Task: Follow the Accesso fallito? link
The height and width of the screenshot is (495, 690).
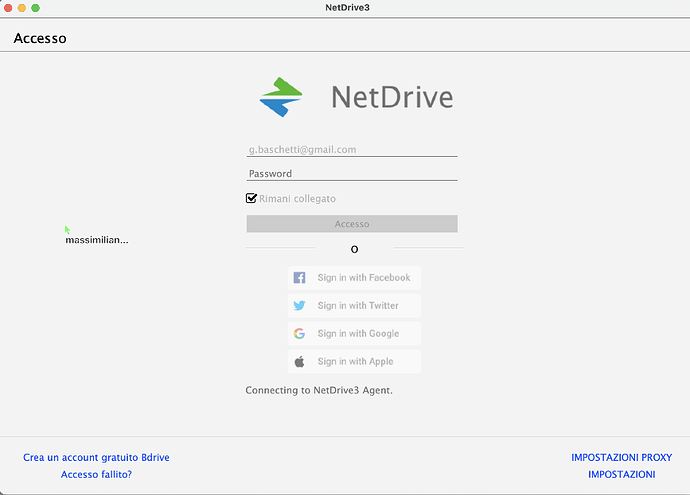Action: (96, 475)
